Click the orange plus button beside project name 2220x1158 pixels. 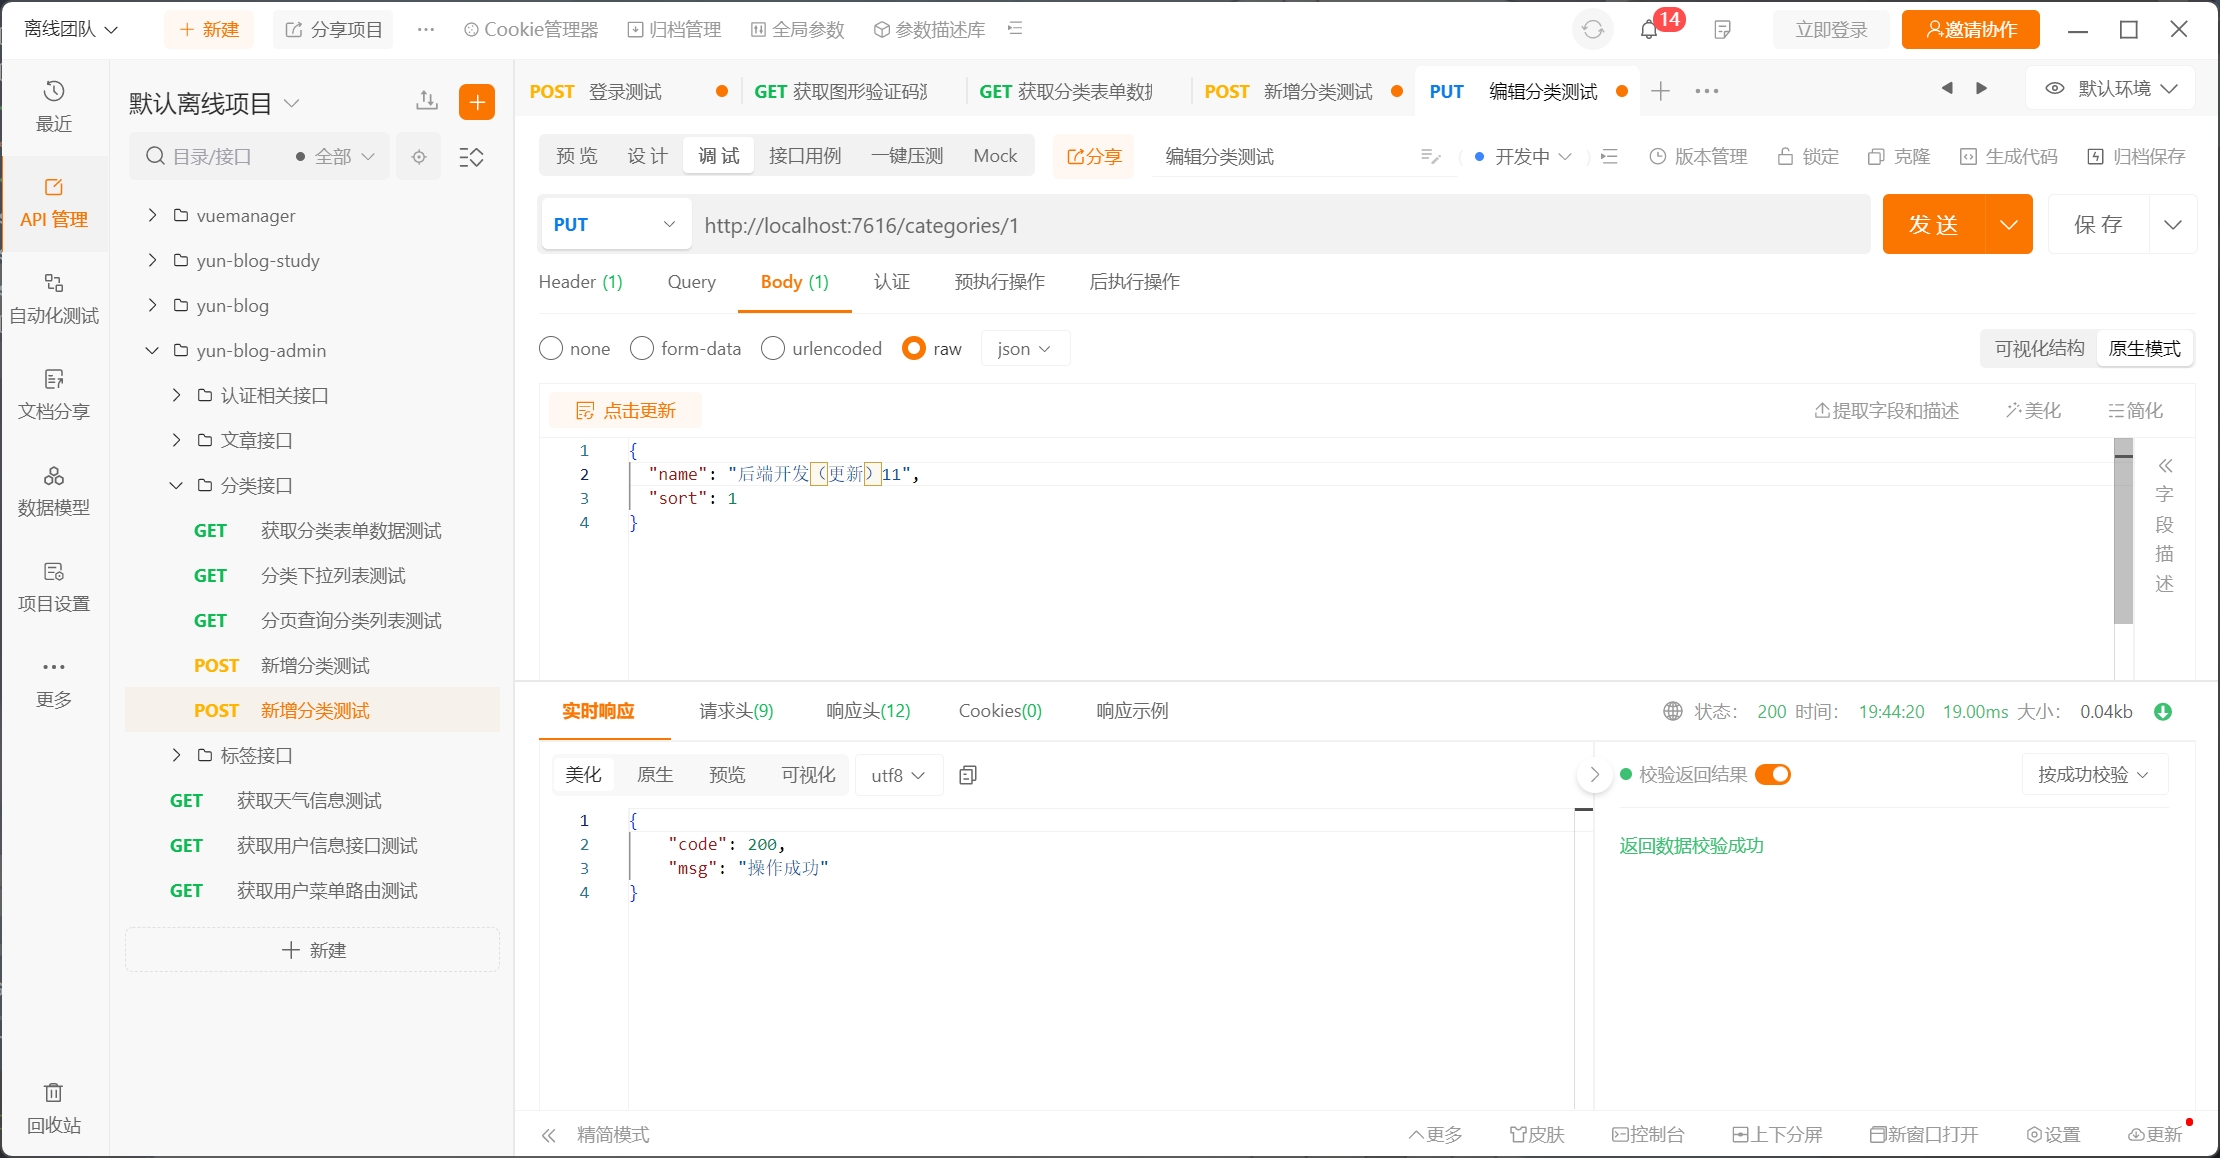pos(477,102)
